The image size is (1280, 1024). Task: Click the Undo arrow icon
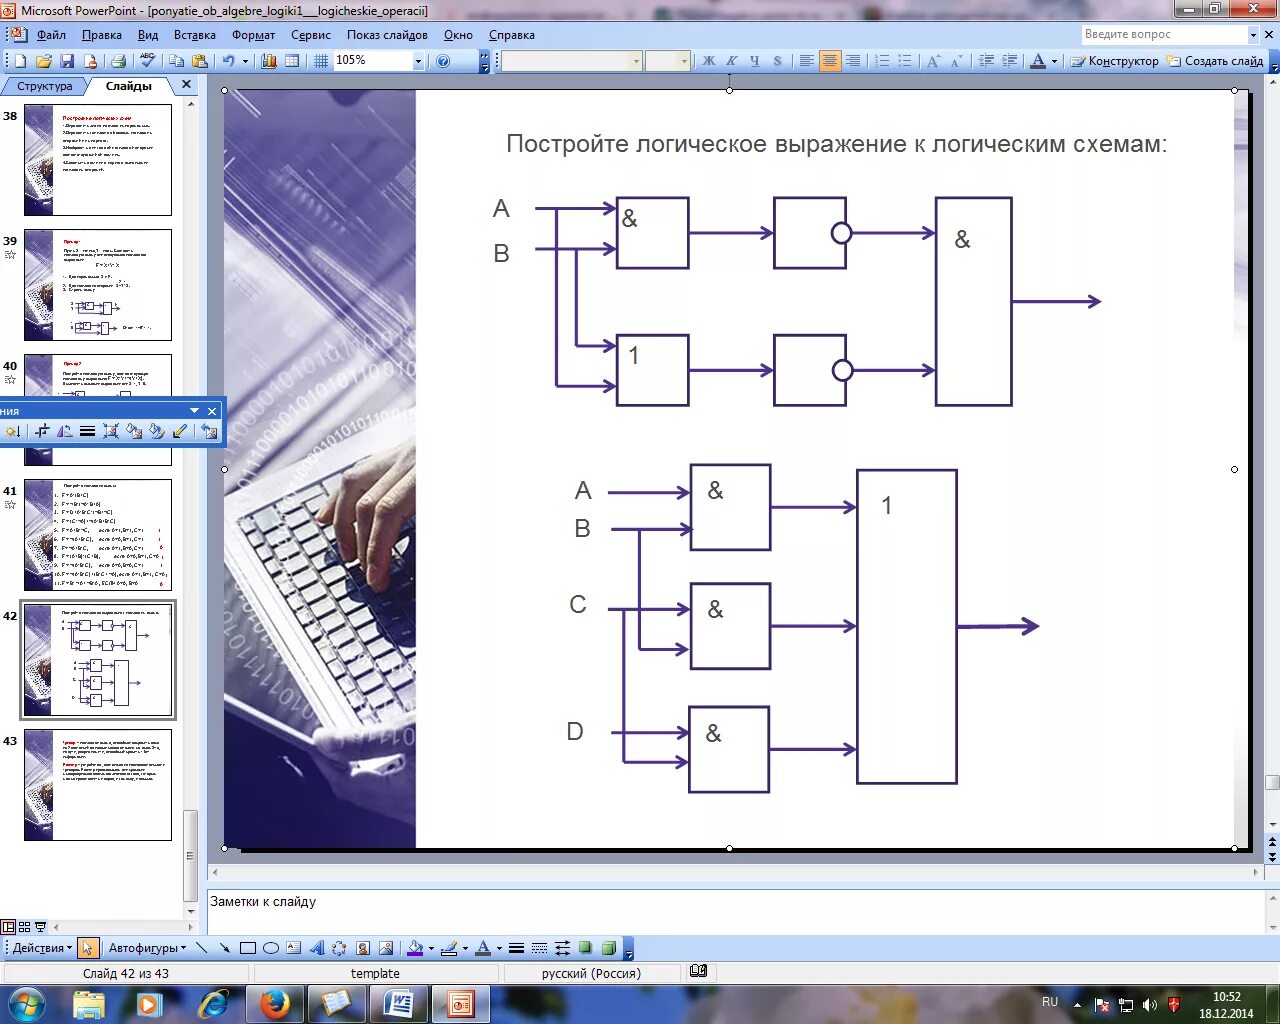click(x=228, y=61)
